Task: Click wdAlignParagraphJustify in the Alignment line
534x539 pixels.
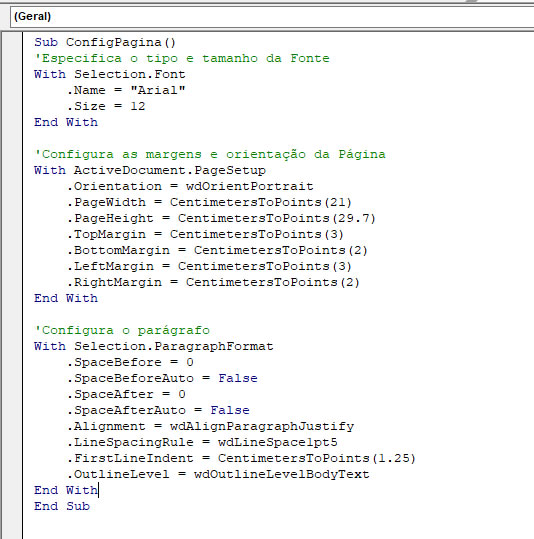Action: click(x=262, y=426)
